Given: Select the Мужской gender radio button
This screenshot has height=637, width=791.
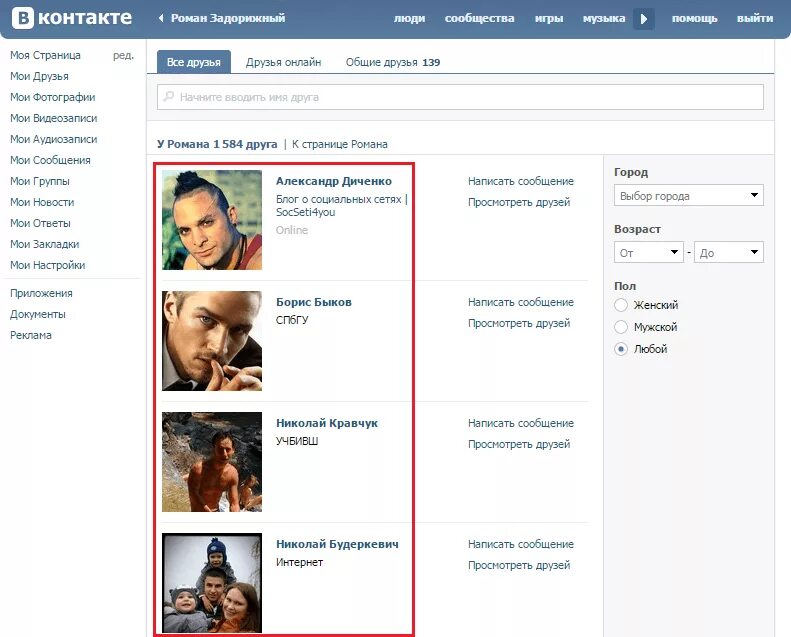Looking at the screenshot, I should (621, 327).
